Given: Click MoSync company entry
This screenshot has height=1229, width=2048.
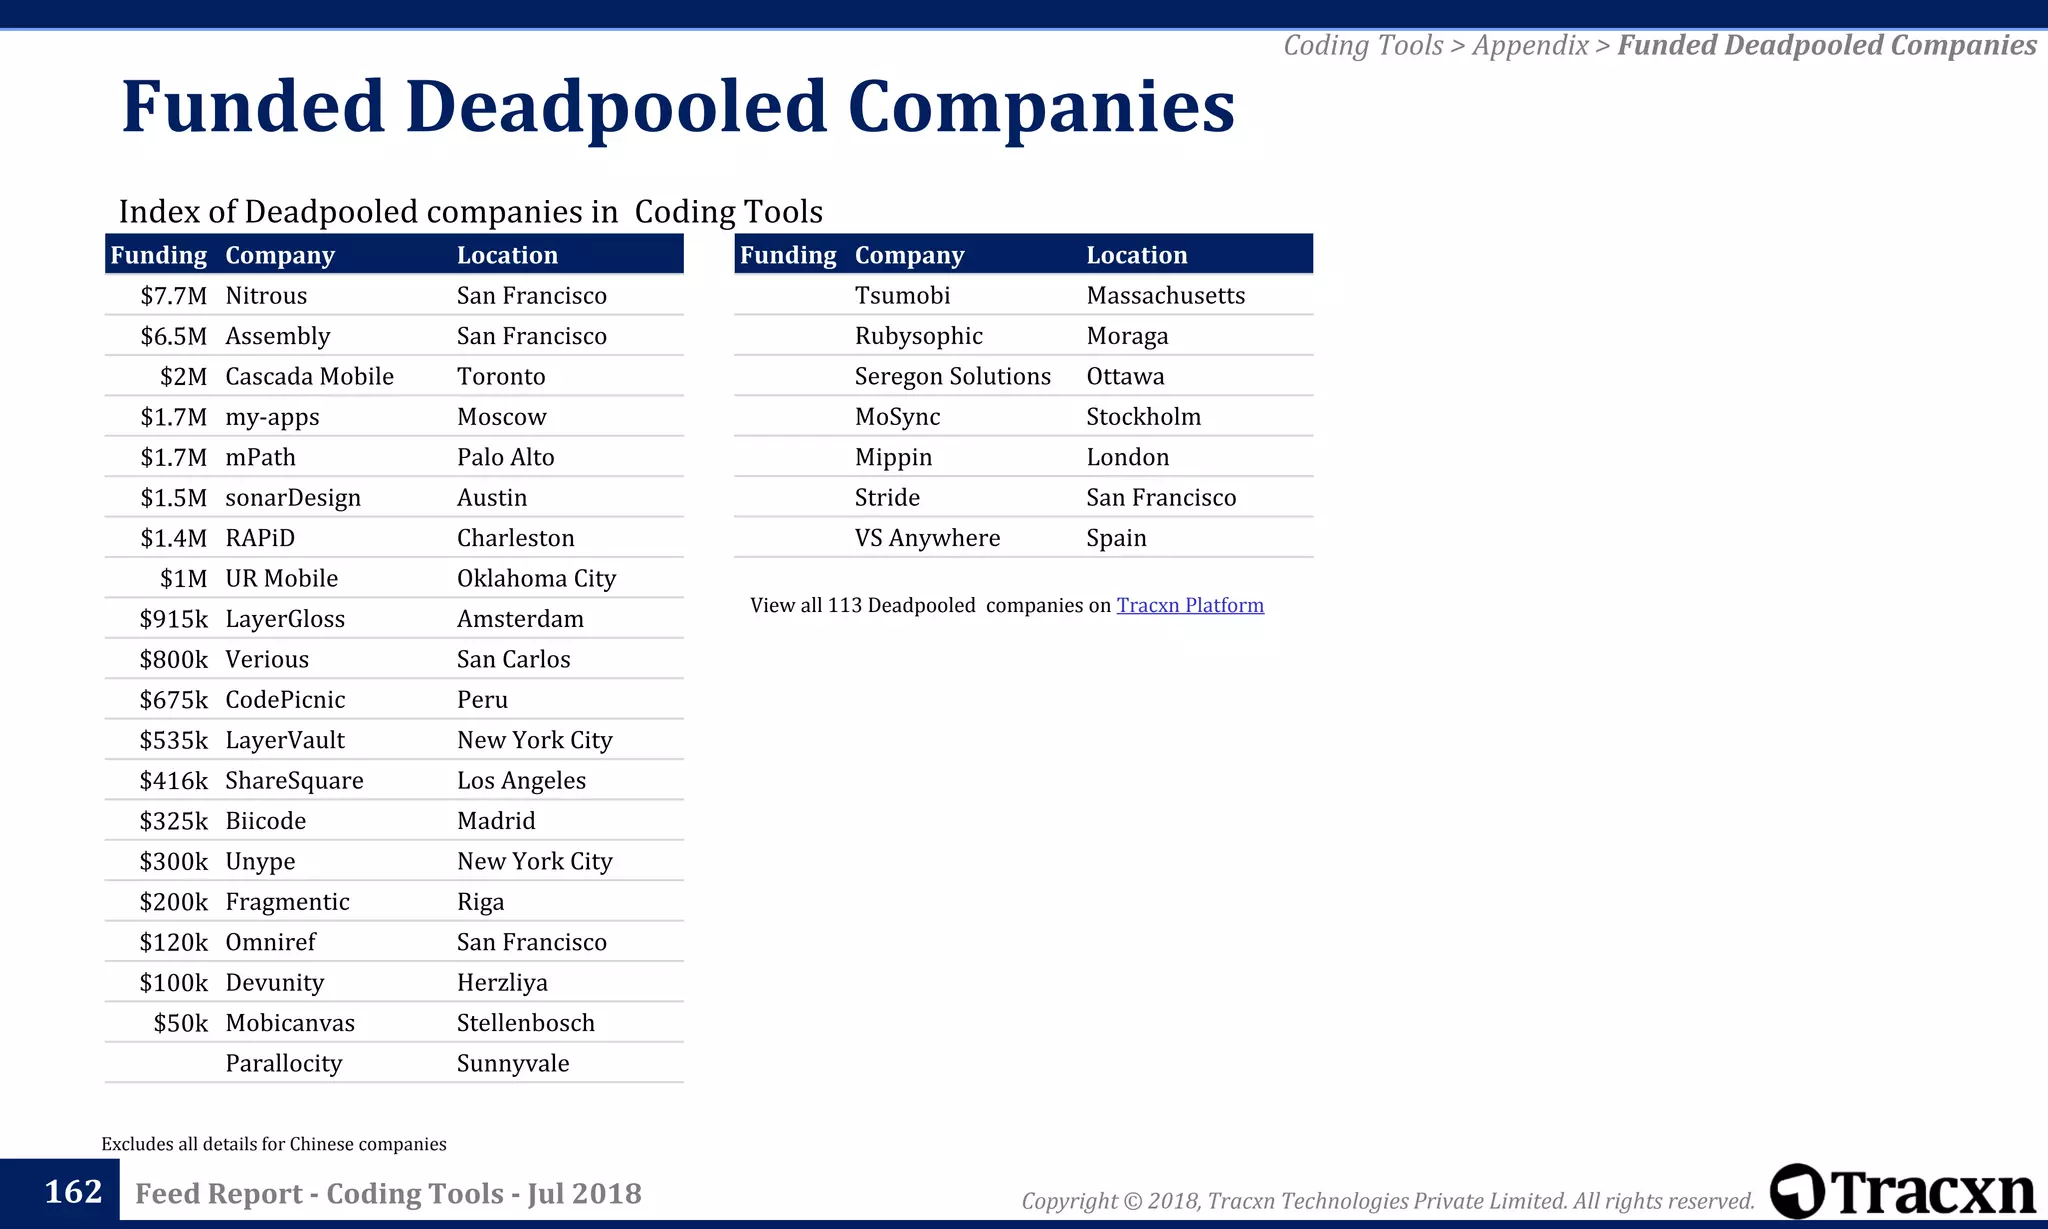Looking at the screenshot, I should tap(898, 417).
